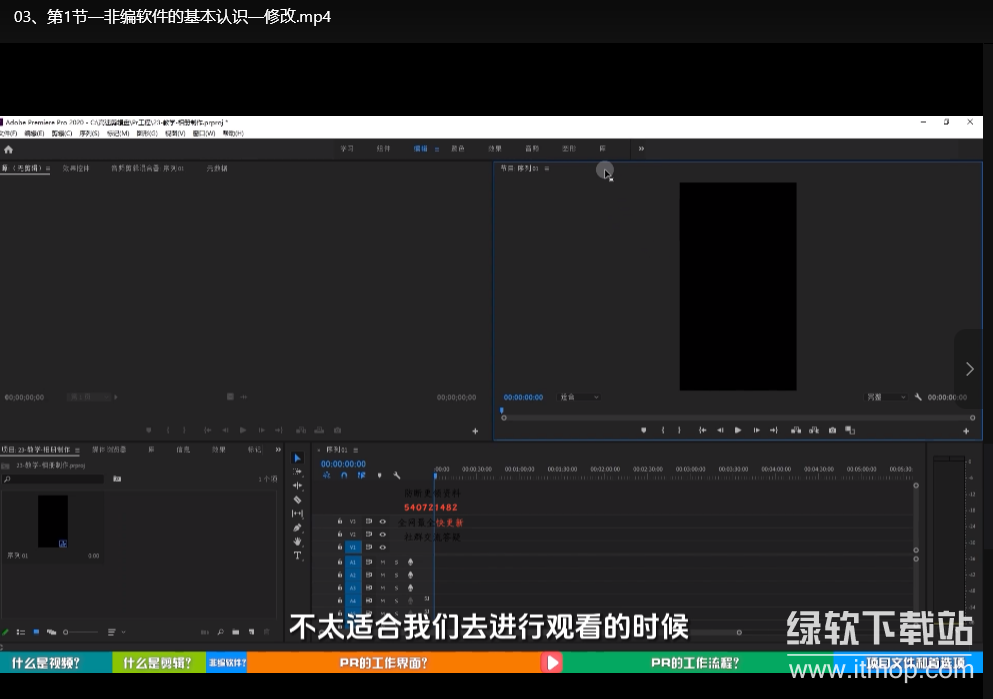Viewport: 993px width, 699px height.
Task: Click New Bin folder icon in Project panel
Action: 236,632
